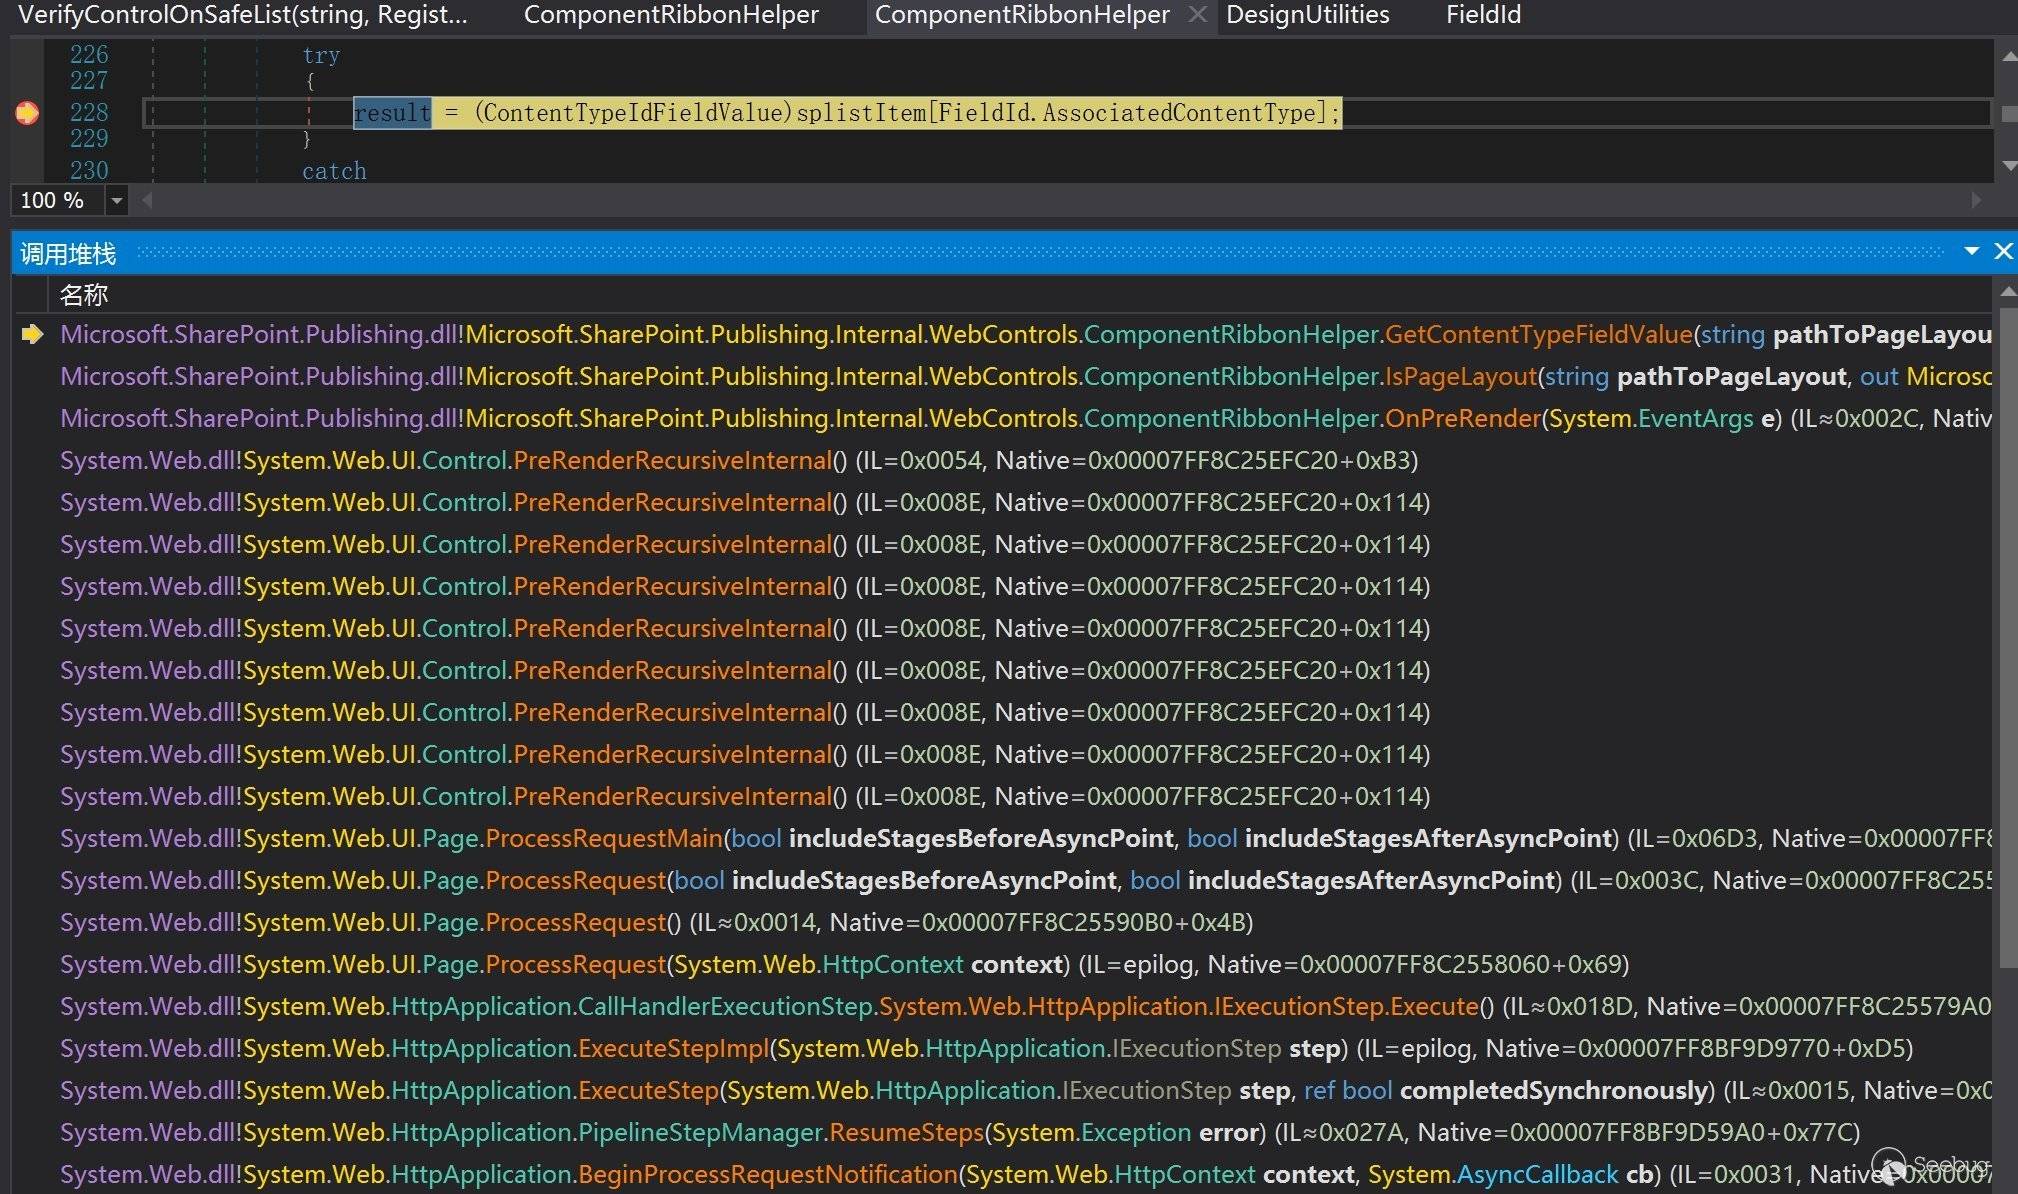The width and height of the screenshot is (2018, 1194).
Task: Switch to the FieldId tab
Action: (x=1482, y=15)
